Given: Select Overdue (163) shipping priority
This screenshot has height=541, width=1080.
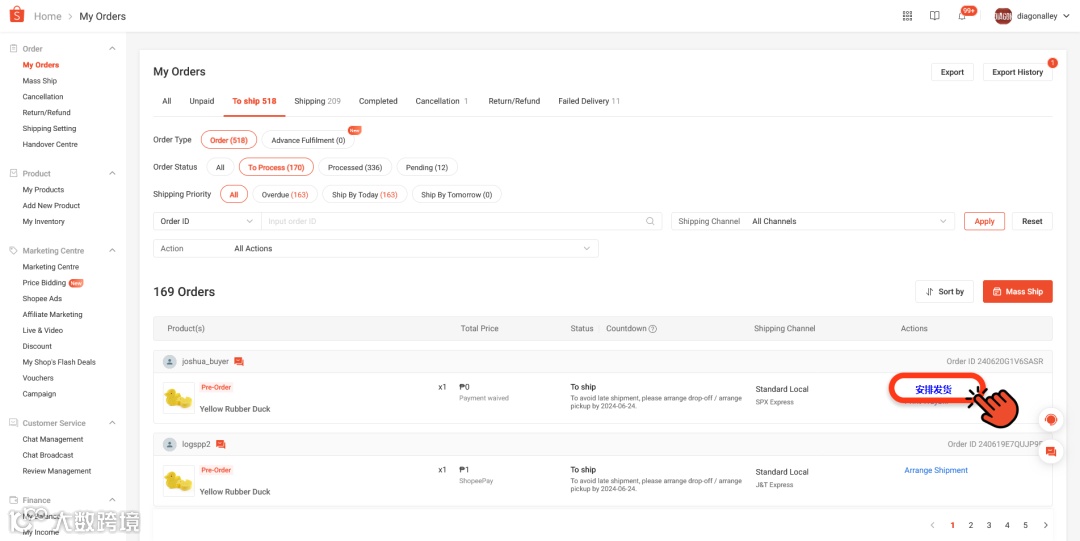Looking at the screenshot, I should 285,195.
